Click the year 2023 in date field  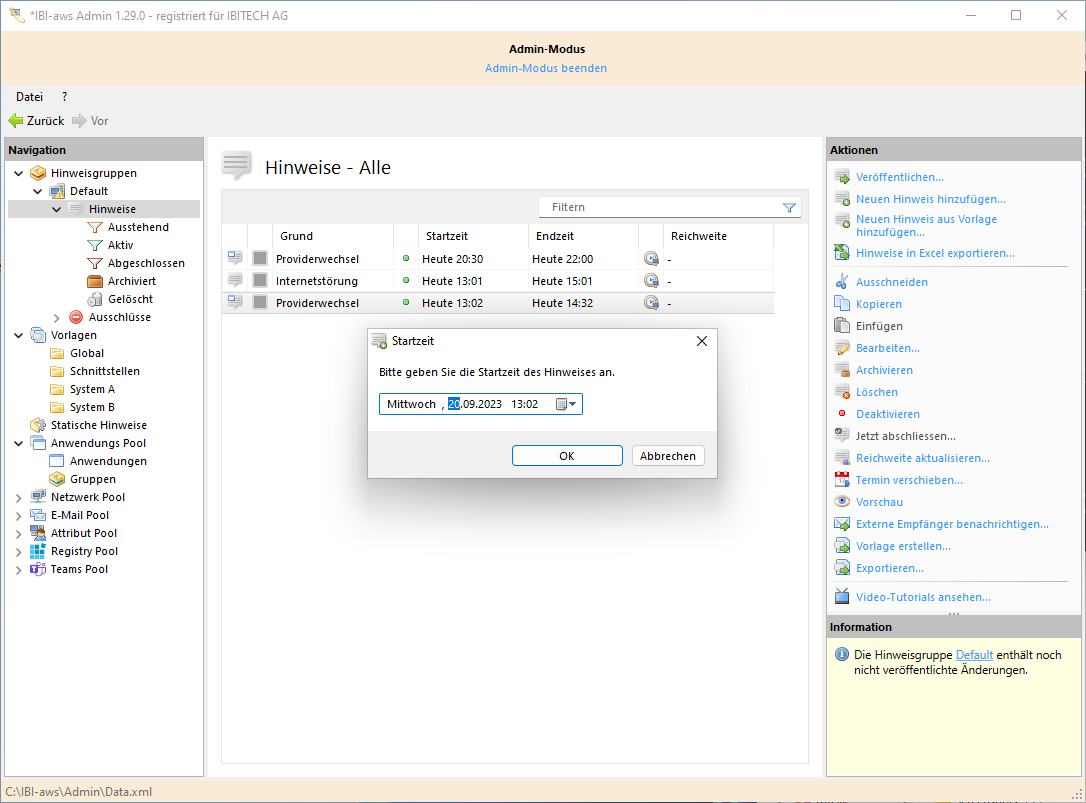(489, 404)
